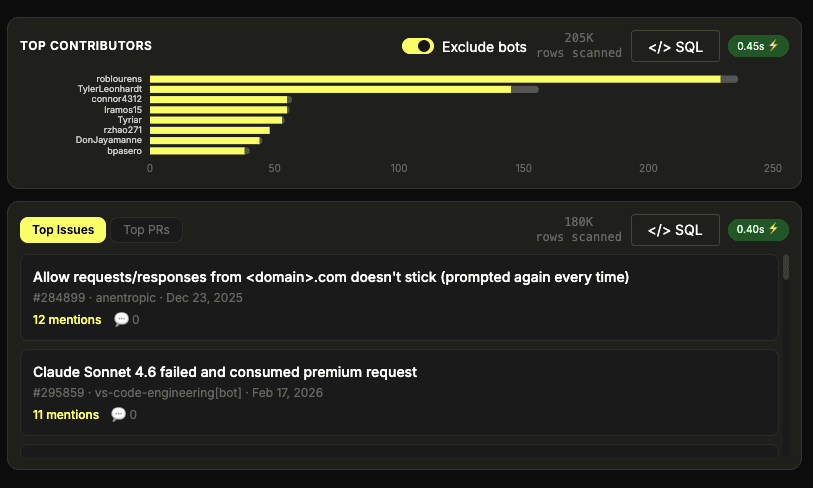Click the 0.45s lightning timing badge
Screen dimensions: 813x488
click(758, 46)
